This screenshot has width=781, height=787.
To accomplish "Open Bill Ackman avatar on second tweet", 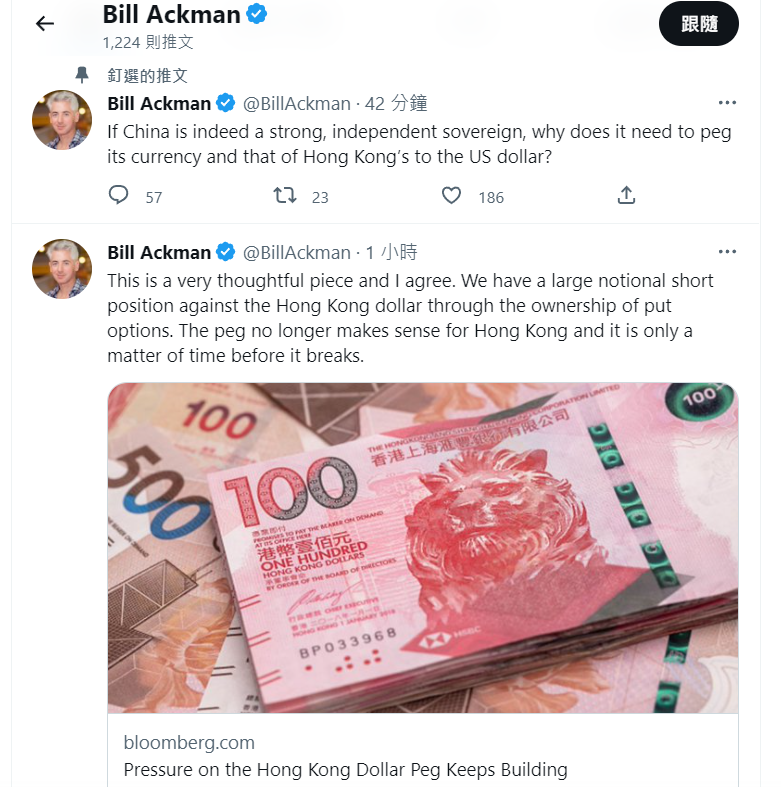I will (62, 269).
